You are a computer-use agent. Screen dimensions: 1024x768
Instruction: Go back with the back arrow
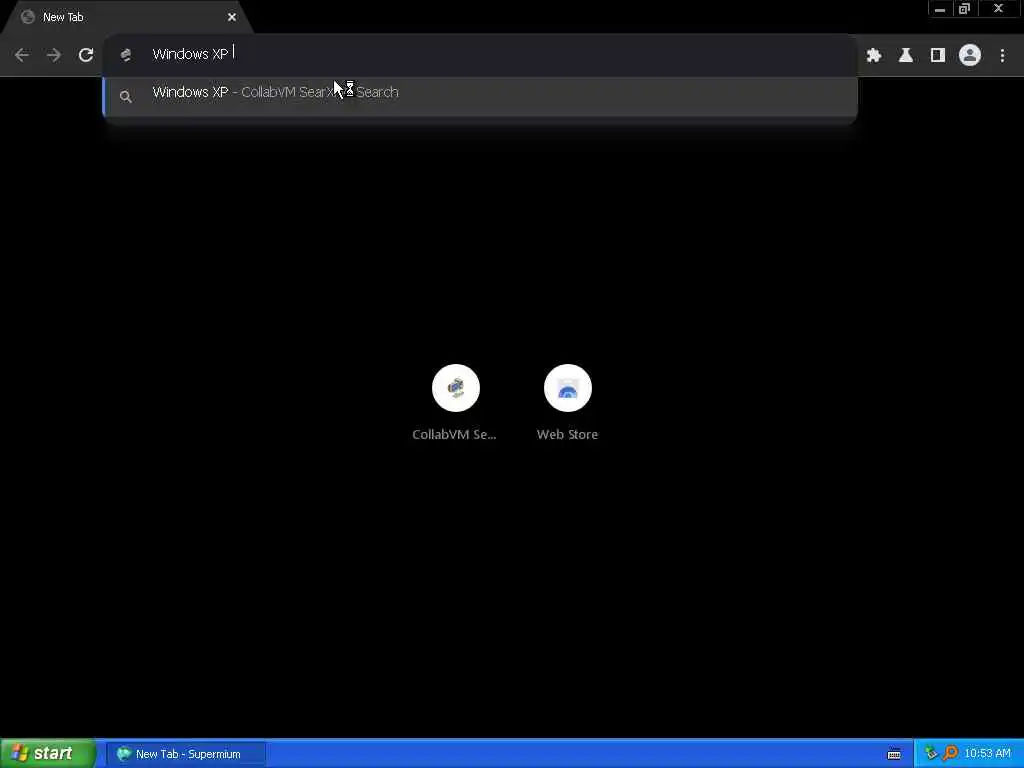(22, 56)
